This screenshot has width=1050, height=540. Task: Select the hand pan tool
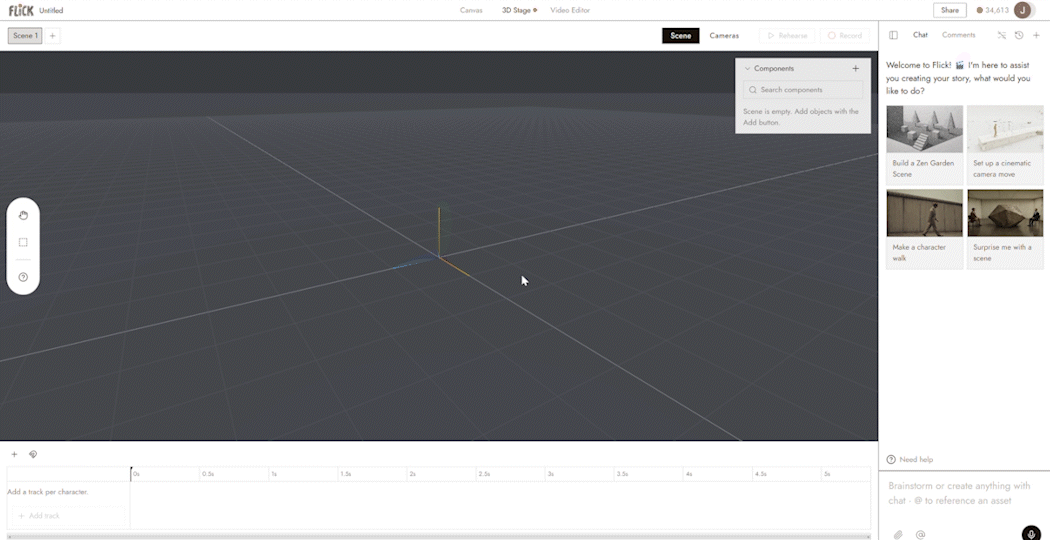click(23, 215)
